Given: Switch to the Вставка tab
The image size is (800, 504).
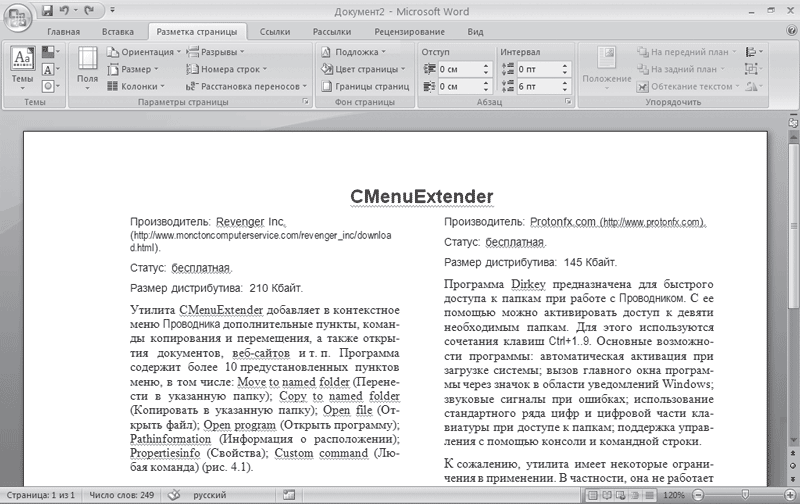Looking at the screenshot, I should [x=118, y=32].
